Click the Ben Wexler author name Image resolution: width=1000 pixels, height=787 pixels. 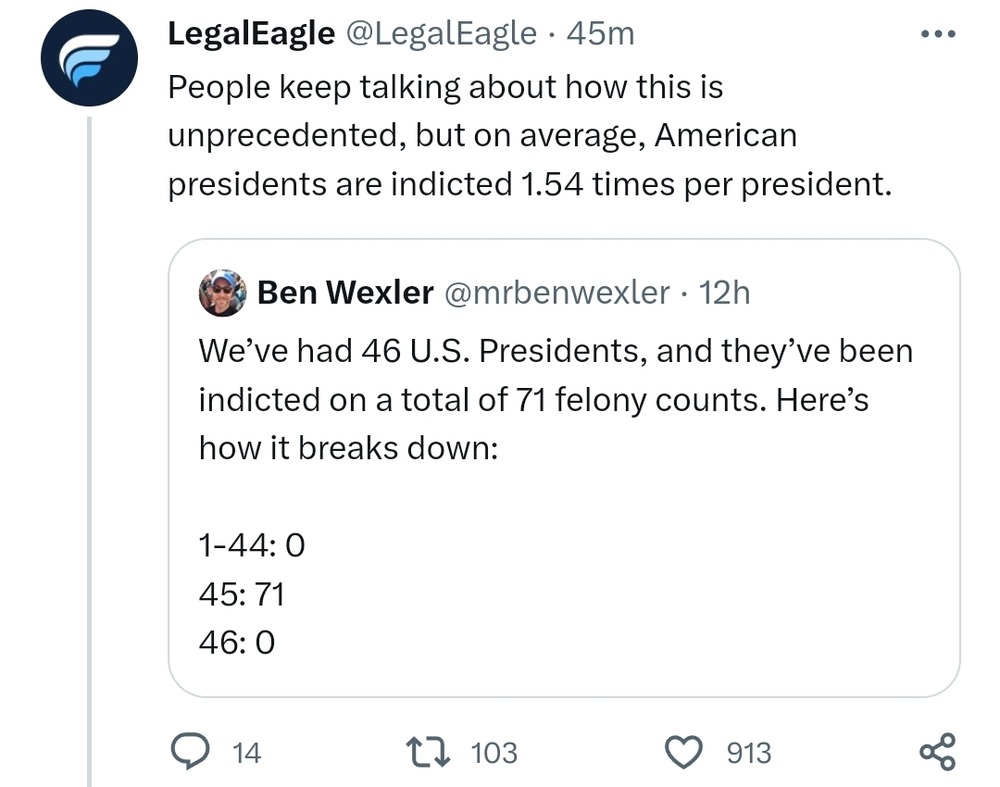345,293
